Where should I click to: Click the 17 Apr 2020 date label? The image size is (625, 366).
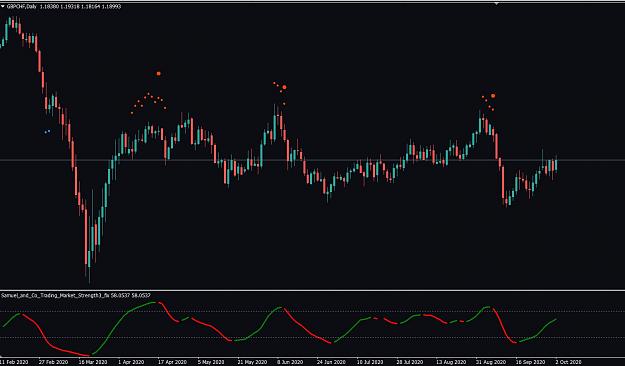point(173,362)
